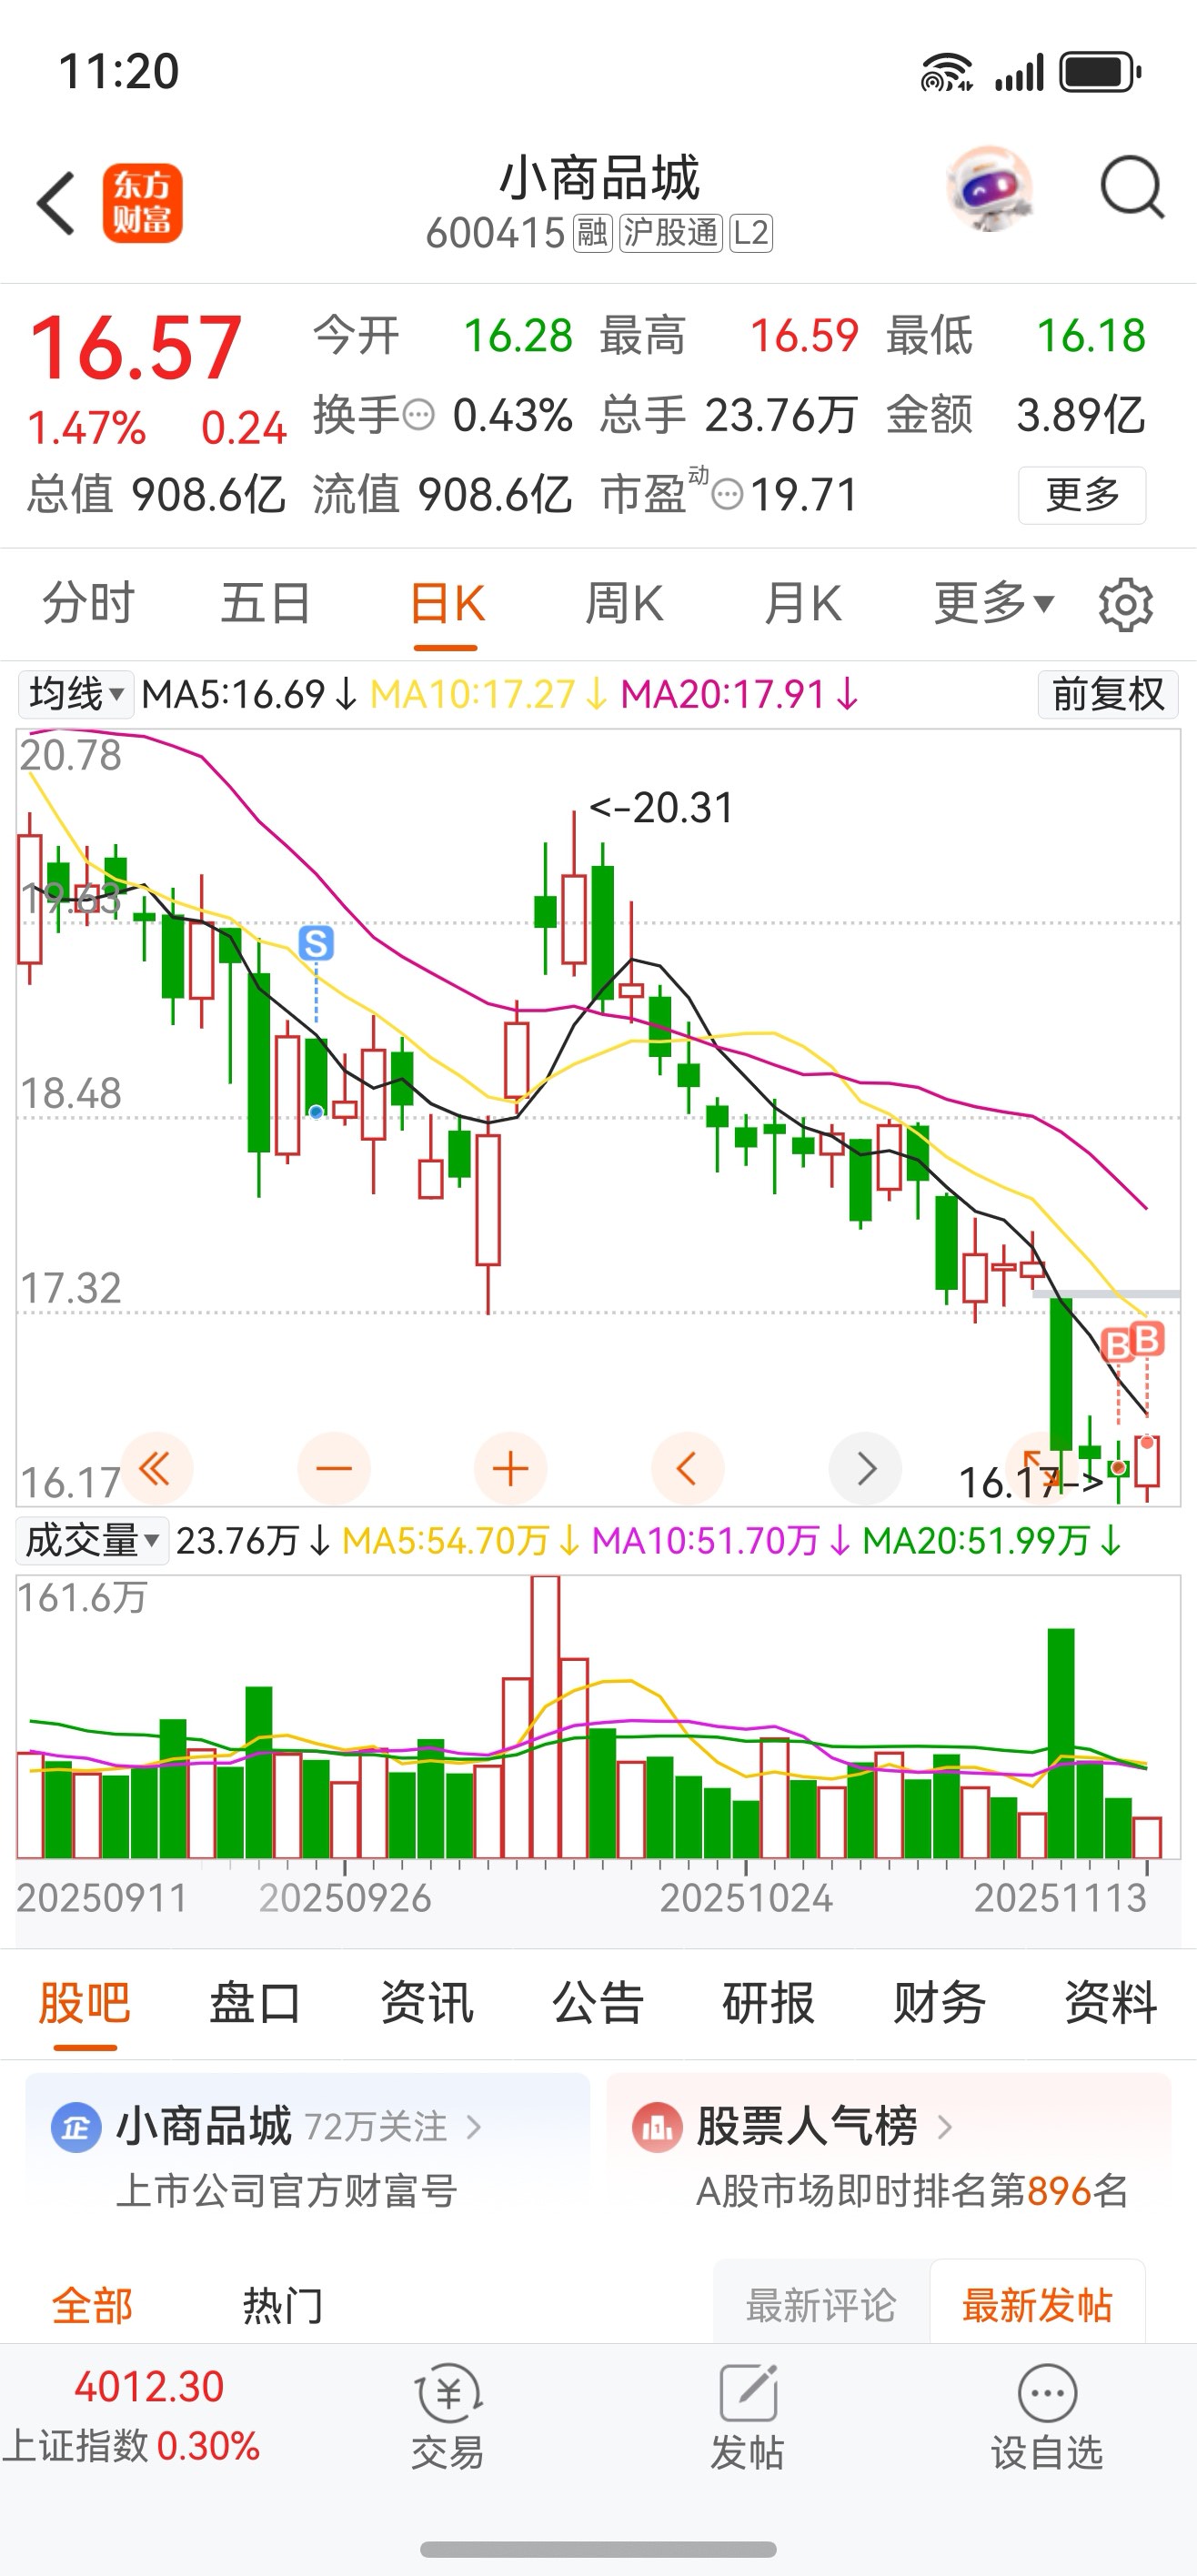Zoom in chart with plus button
This screenshot has width=1197, height=2576.
(x=510, y=1469)
